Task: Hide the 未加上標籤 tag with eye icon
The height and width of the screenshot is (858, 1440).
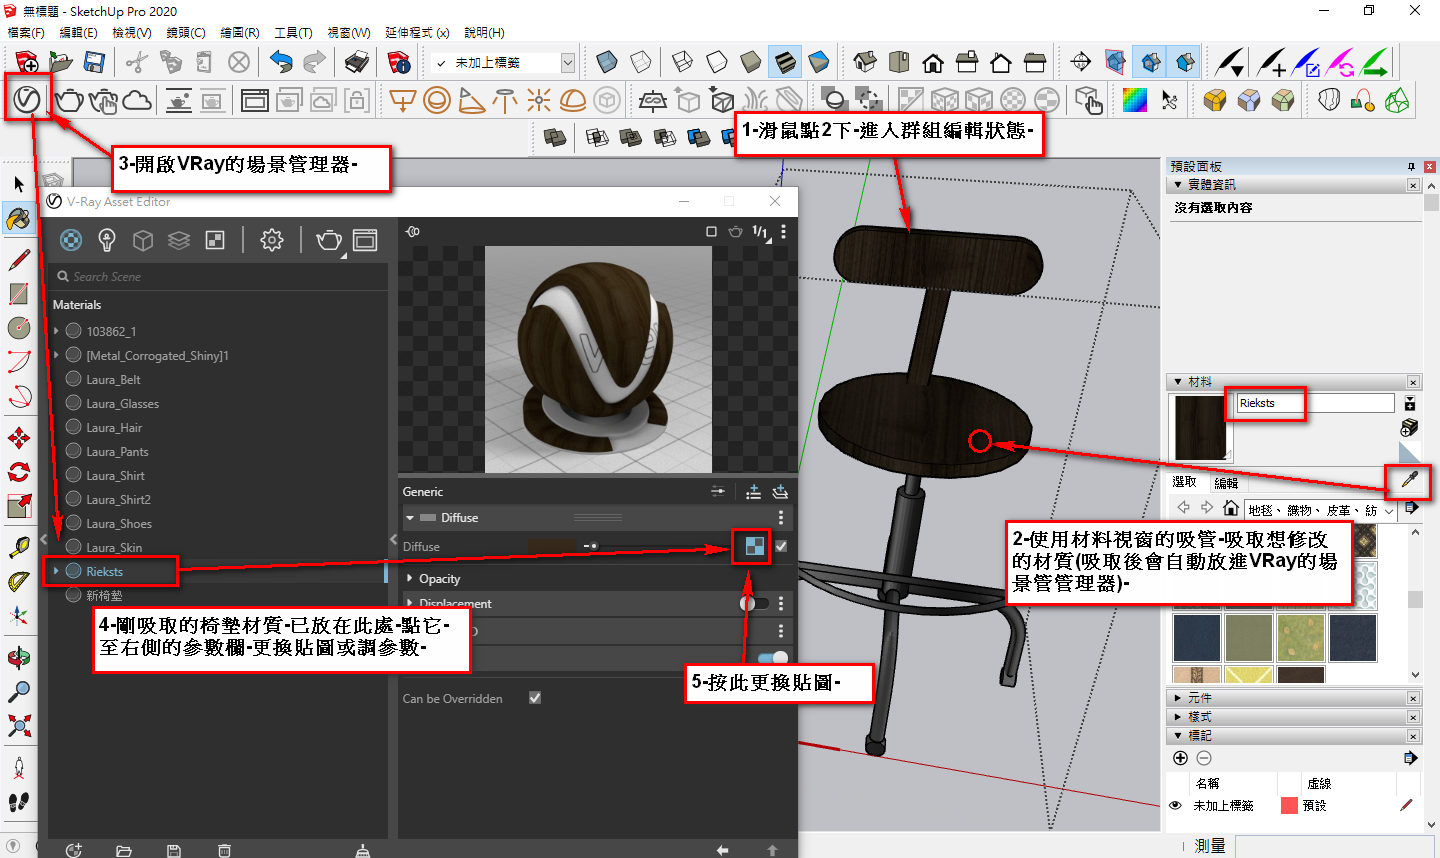Action: coord(1175,805)
